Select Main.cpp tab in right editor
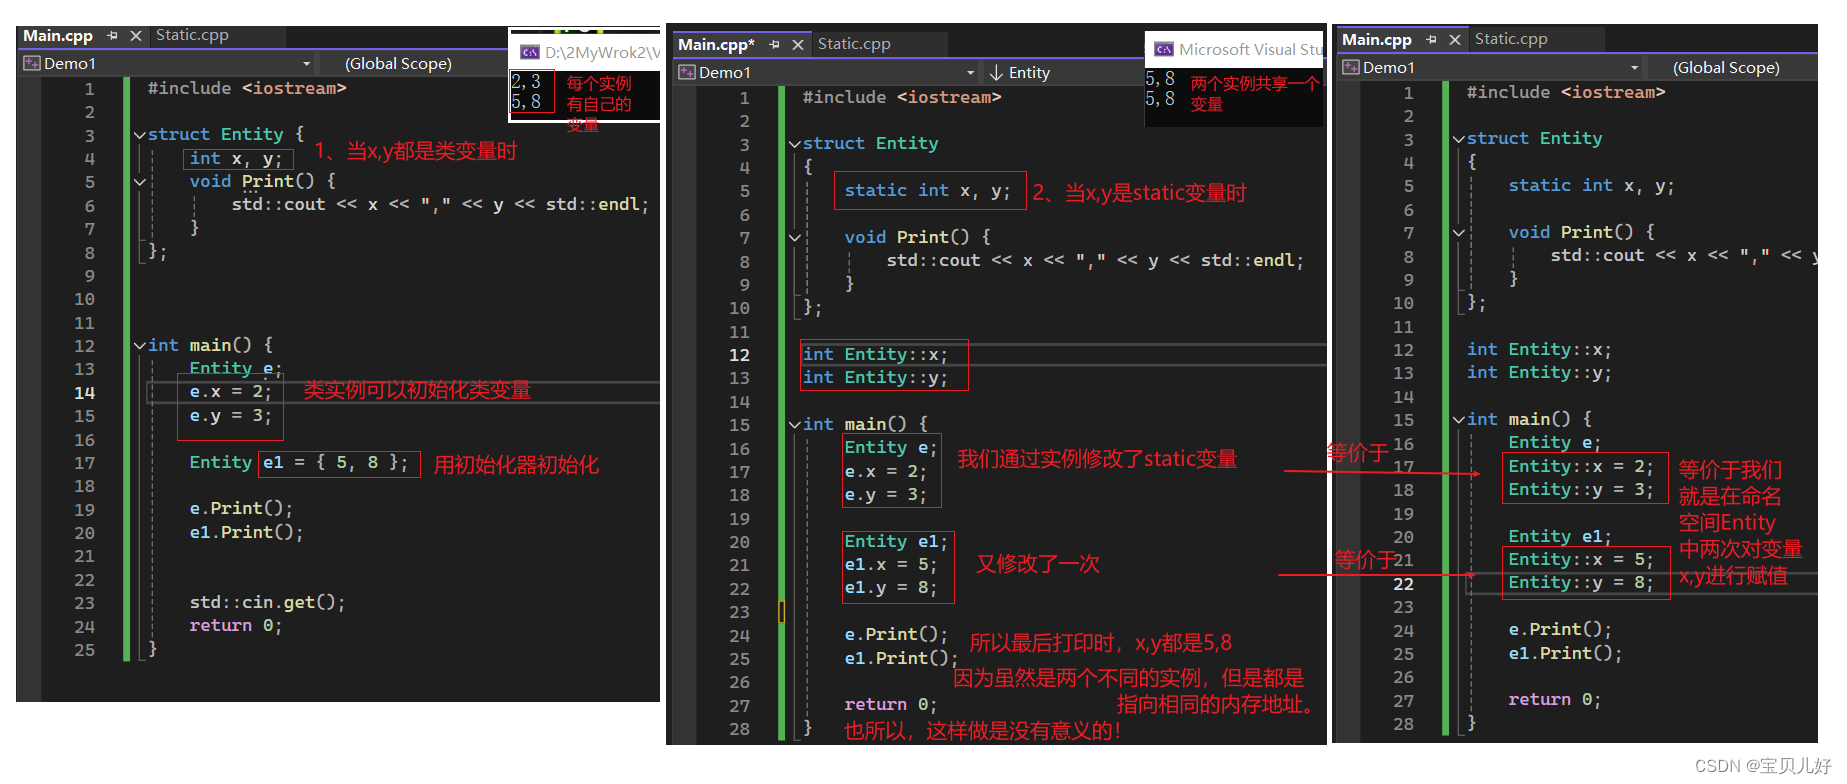This screenshot has width=1847, height=784. pos(1377,40)
